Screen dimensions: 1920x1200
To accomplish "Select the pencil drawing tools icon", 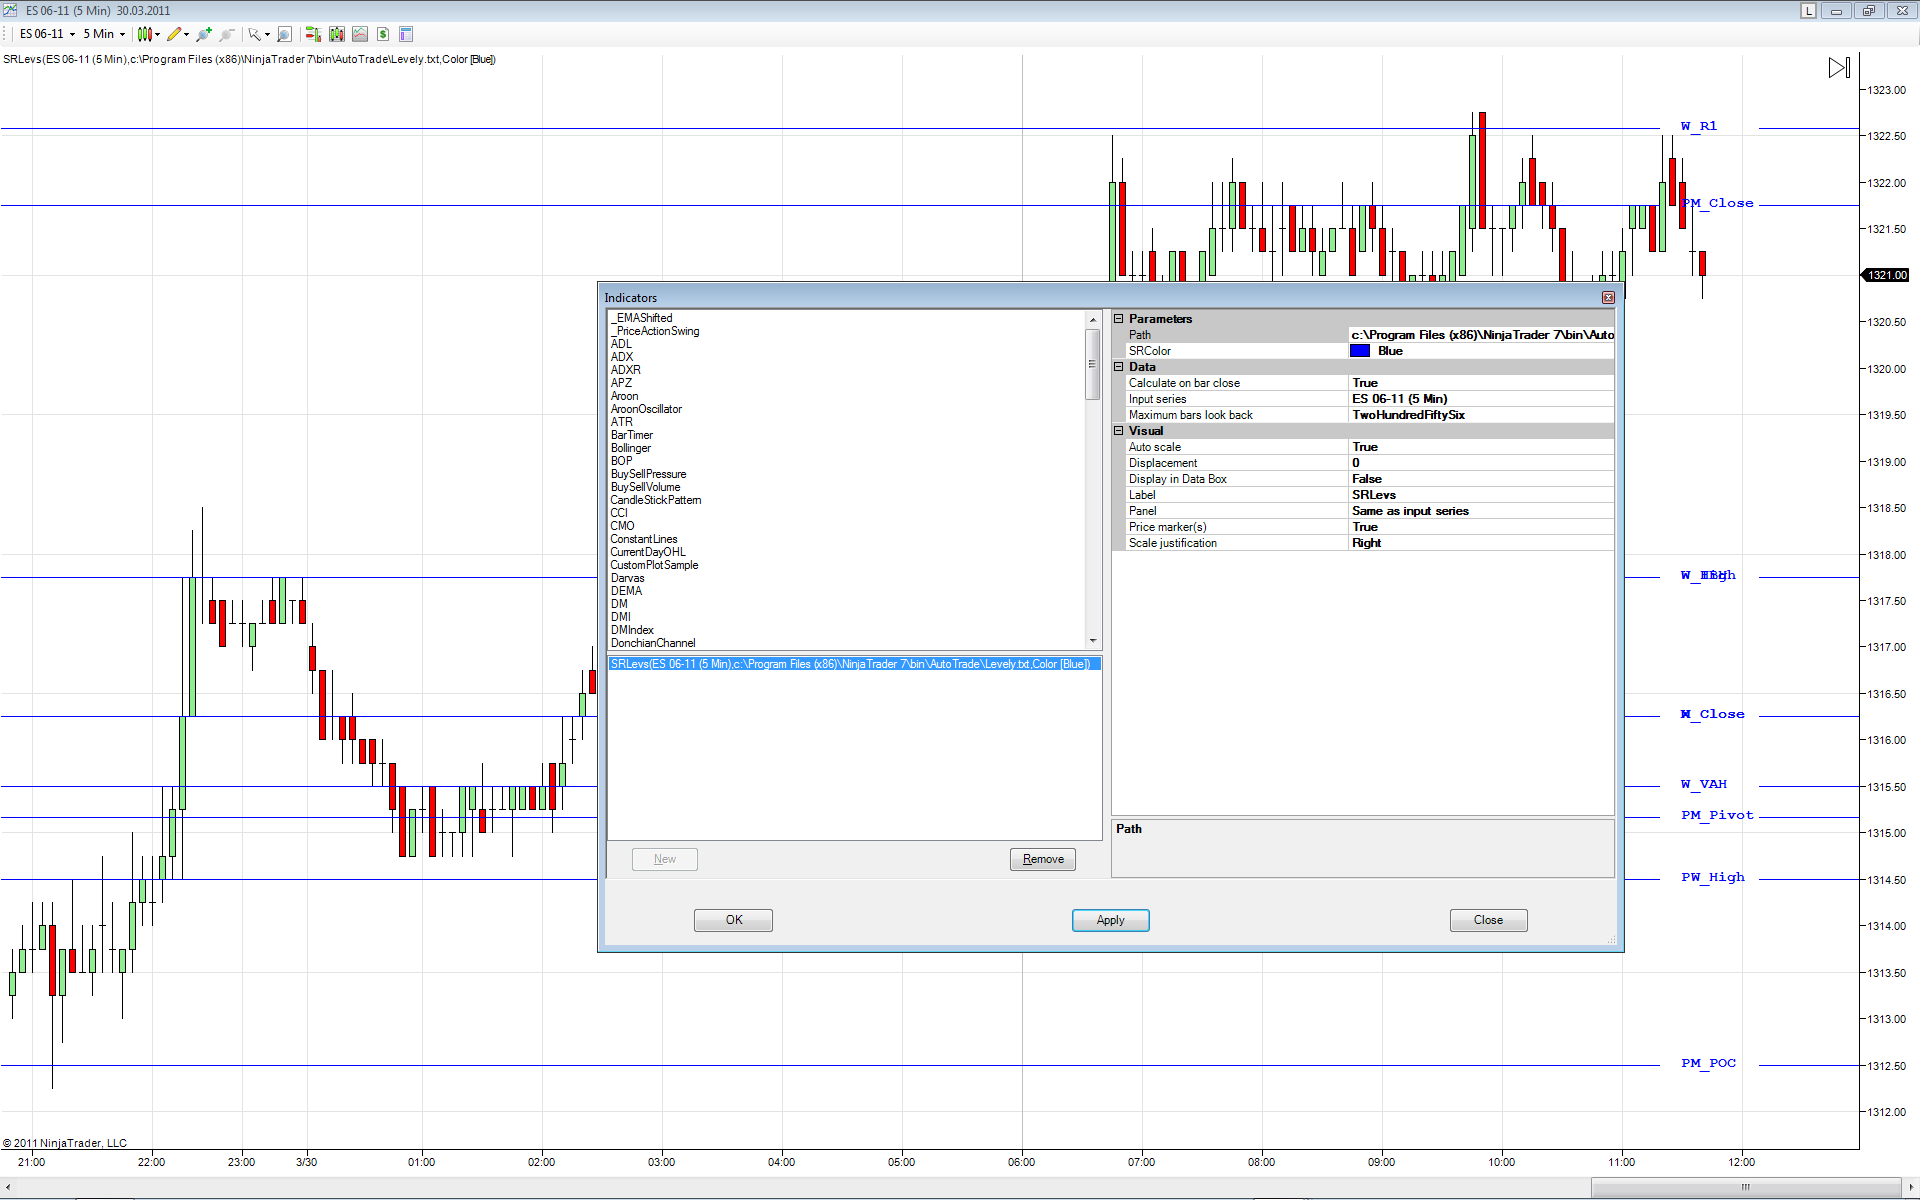I will point(175,34).
